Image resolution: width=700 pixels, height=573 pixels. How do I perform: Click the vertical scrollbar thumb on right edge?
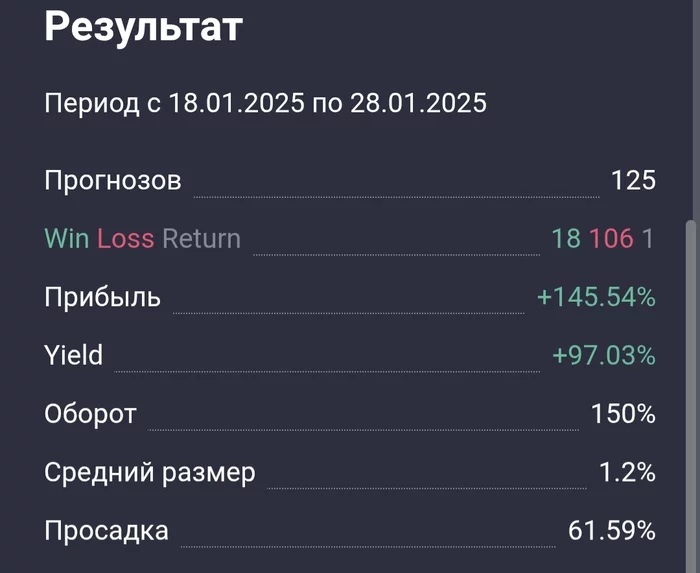[691, 396]
